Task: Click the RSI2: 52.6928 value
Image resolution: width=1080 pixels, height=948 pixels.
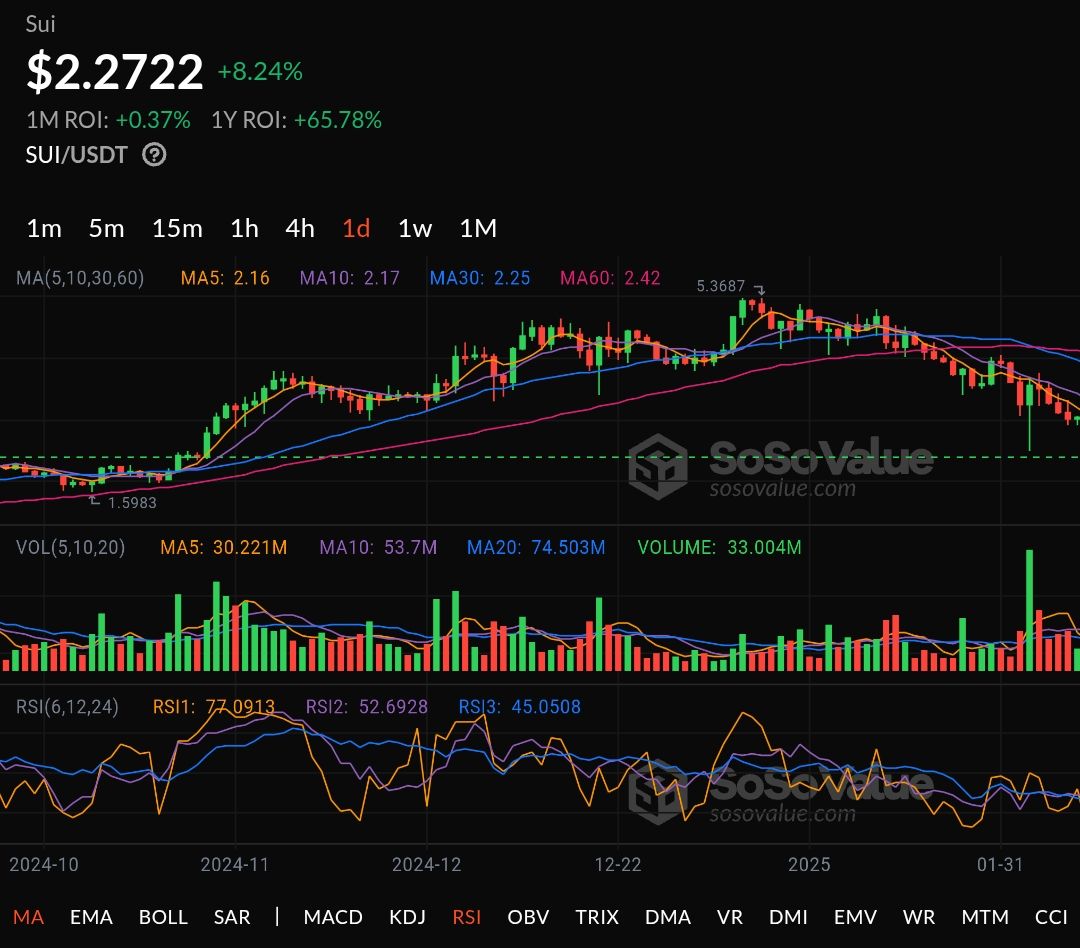Action: (x=366, y=706)
